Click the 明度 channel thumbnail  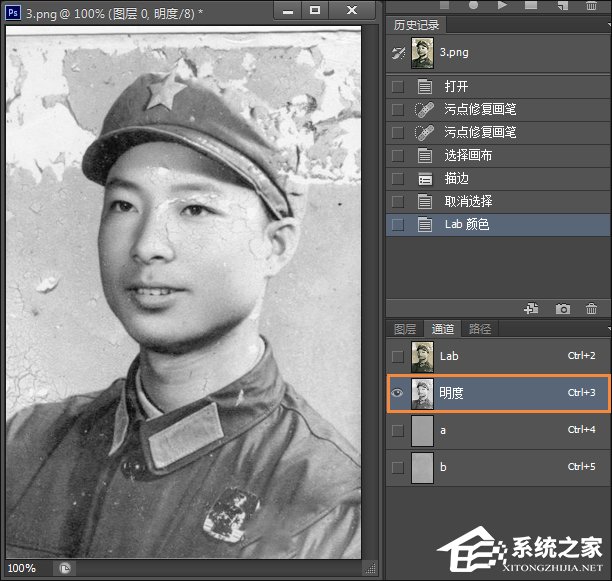422,394
